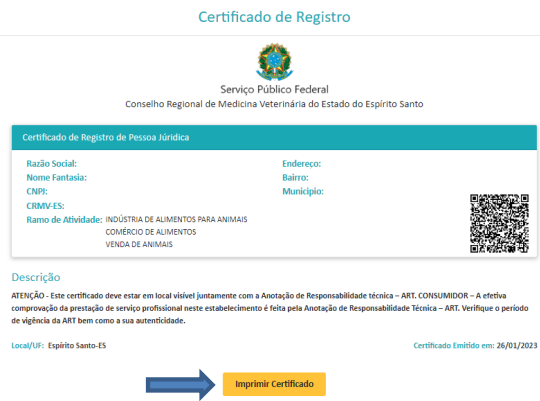Click the Endereço field label
Image resolution: width=540 pixels, height=401 pixels.
coord(302,164)
